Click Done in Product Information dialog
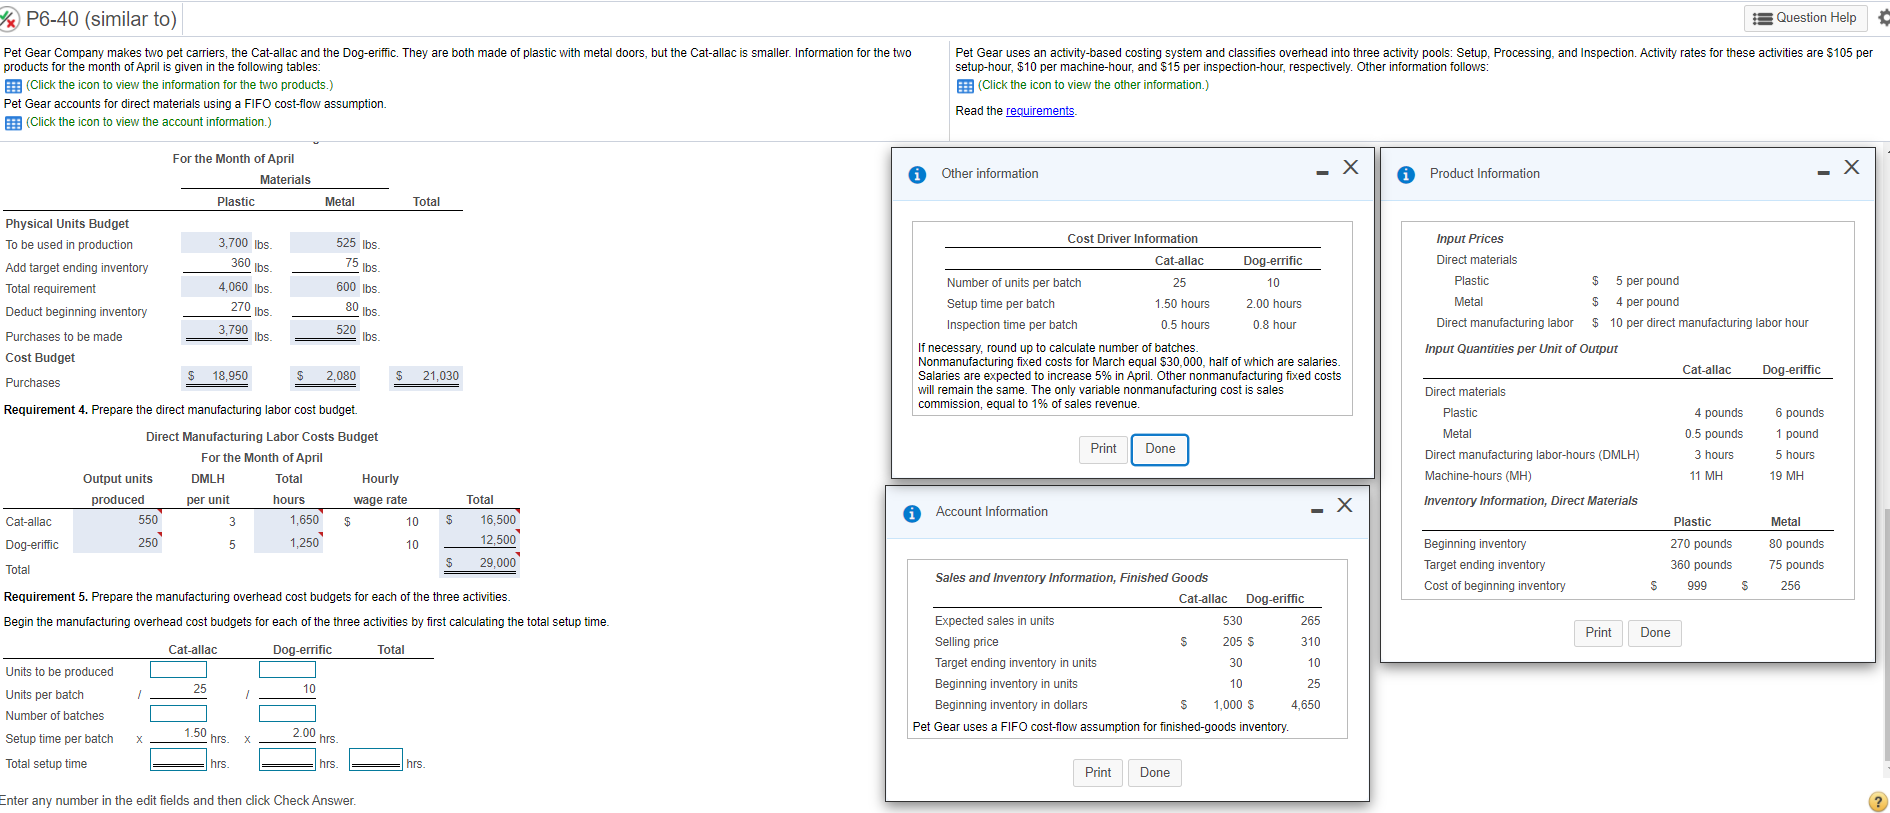This screenshot has width=1890, height=813. pos(1655,633)
